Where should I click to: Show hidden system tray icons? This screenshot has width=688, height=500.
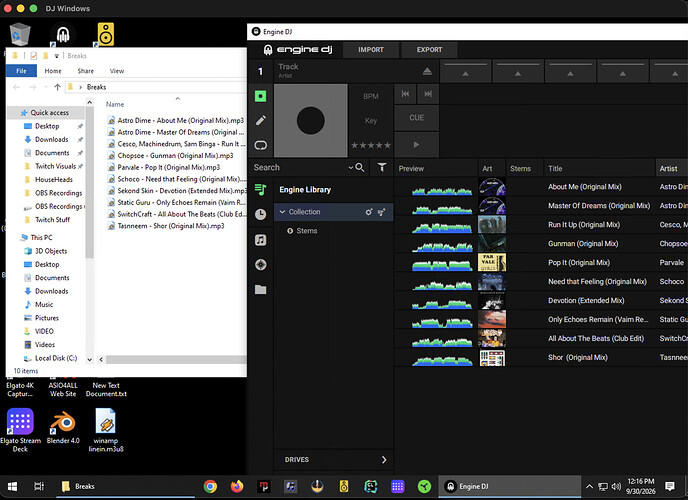click(x=589, y=486)
